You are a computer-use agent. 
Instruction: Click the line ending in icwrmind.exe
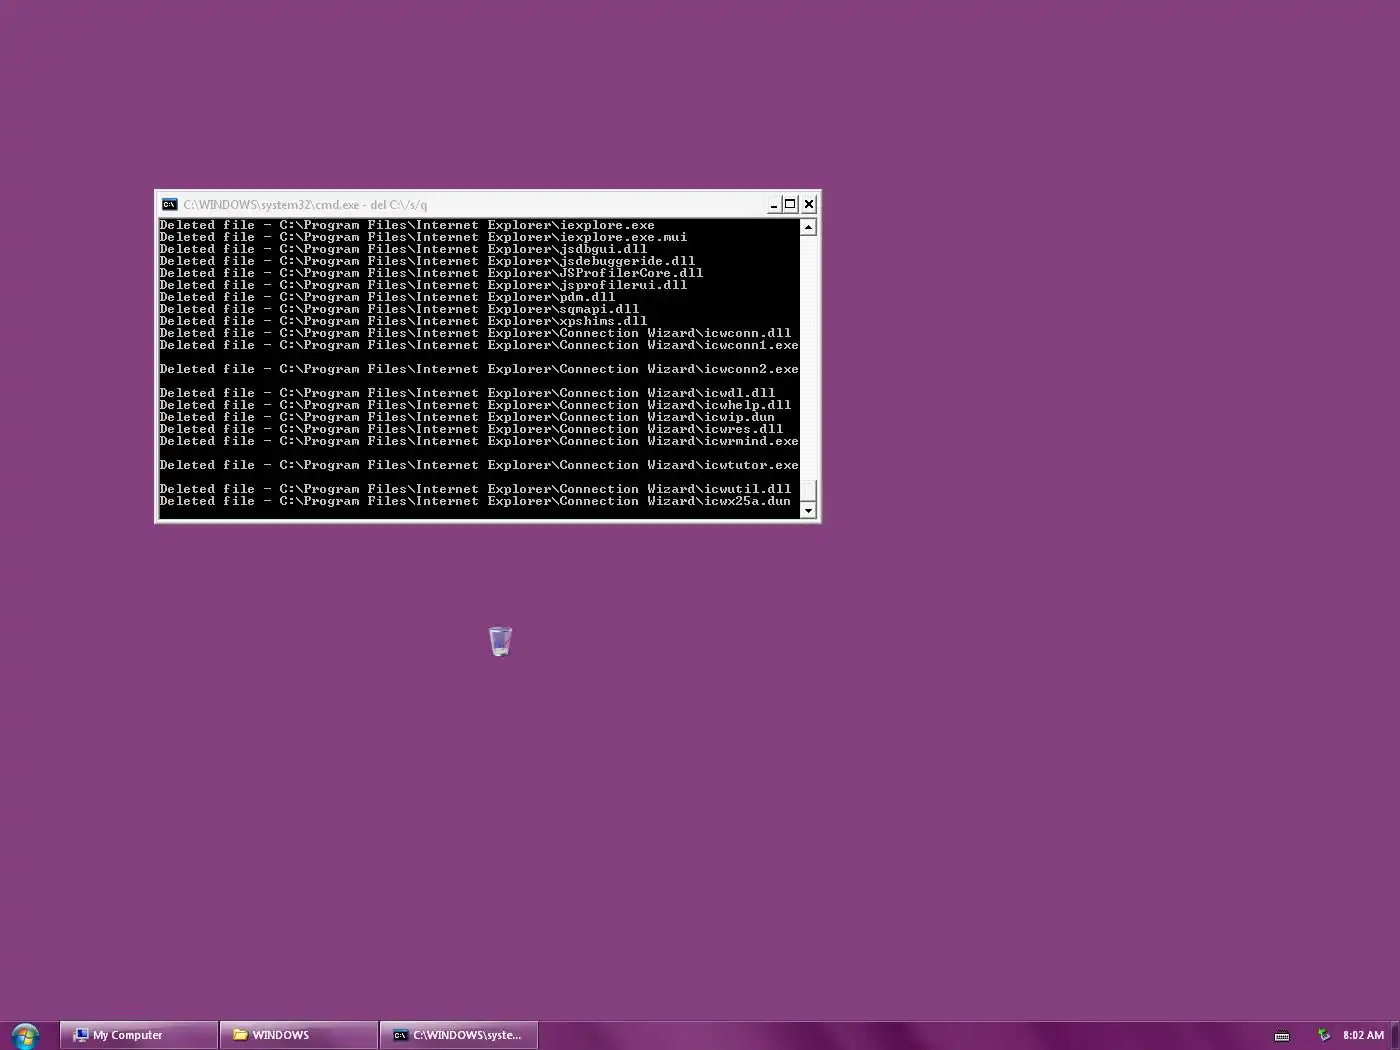(x=480, y=441)
